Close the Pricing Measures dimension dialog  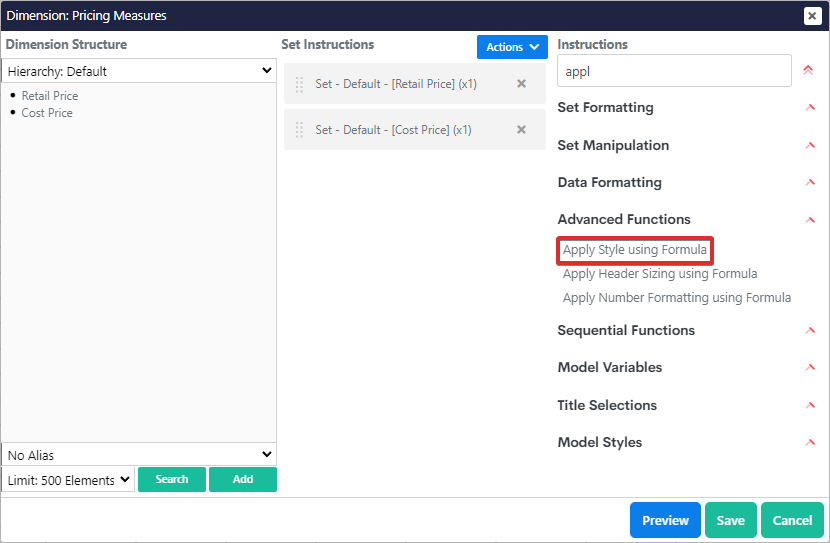pos(812,16)
